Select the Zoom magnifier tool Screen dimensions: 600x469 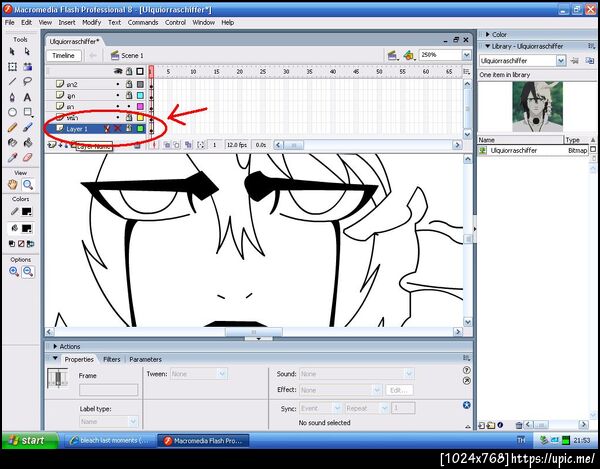tap(28, 185)
